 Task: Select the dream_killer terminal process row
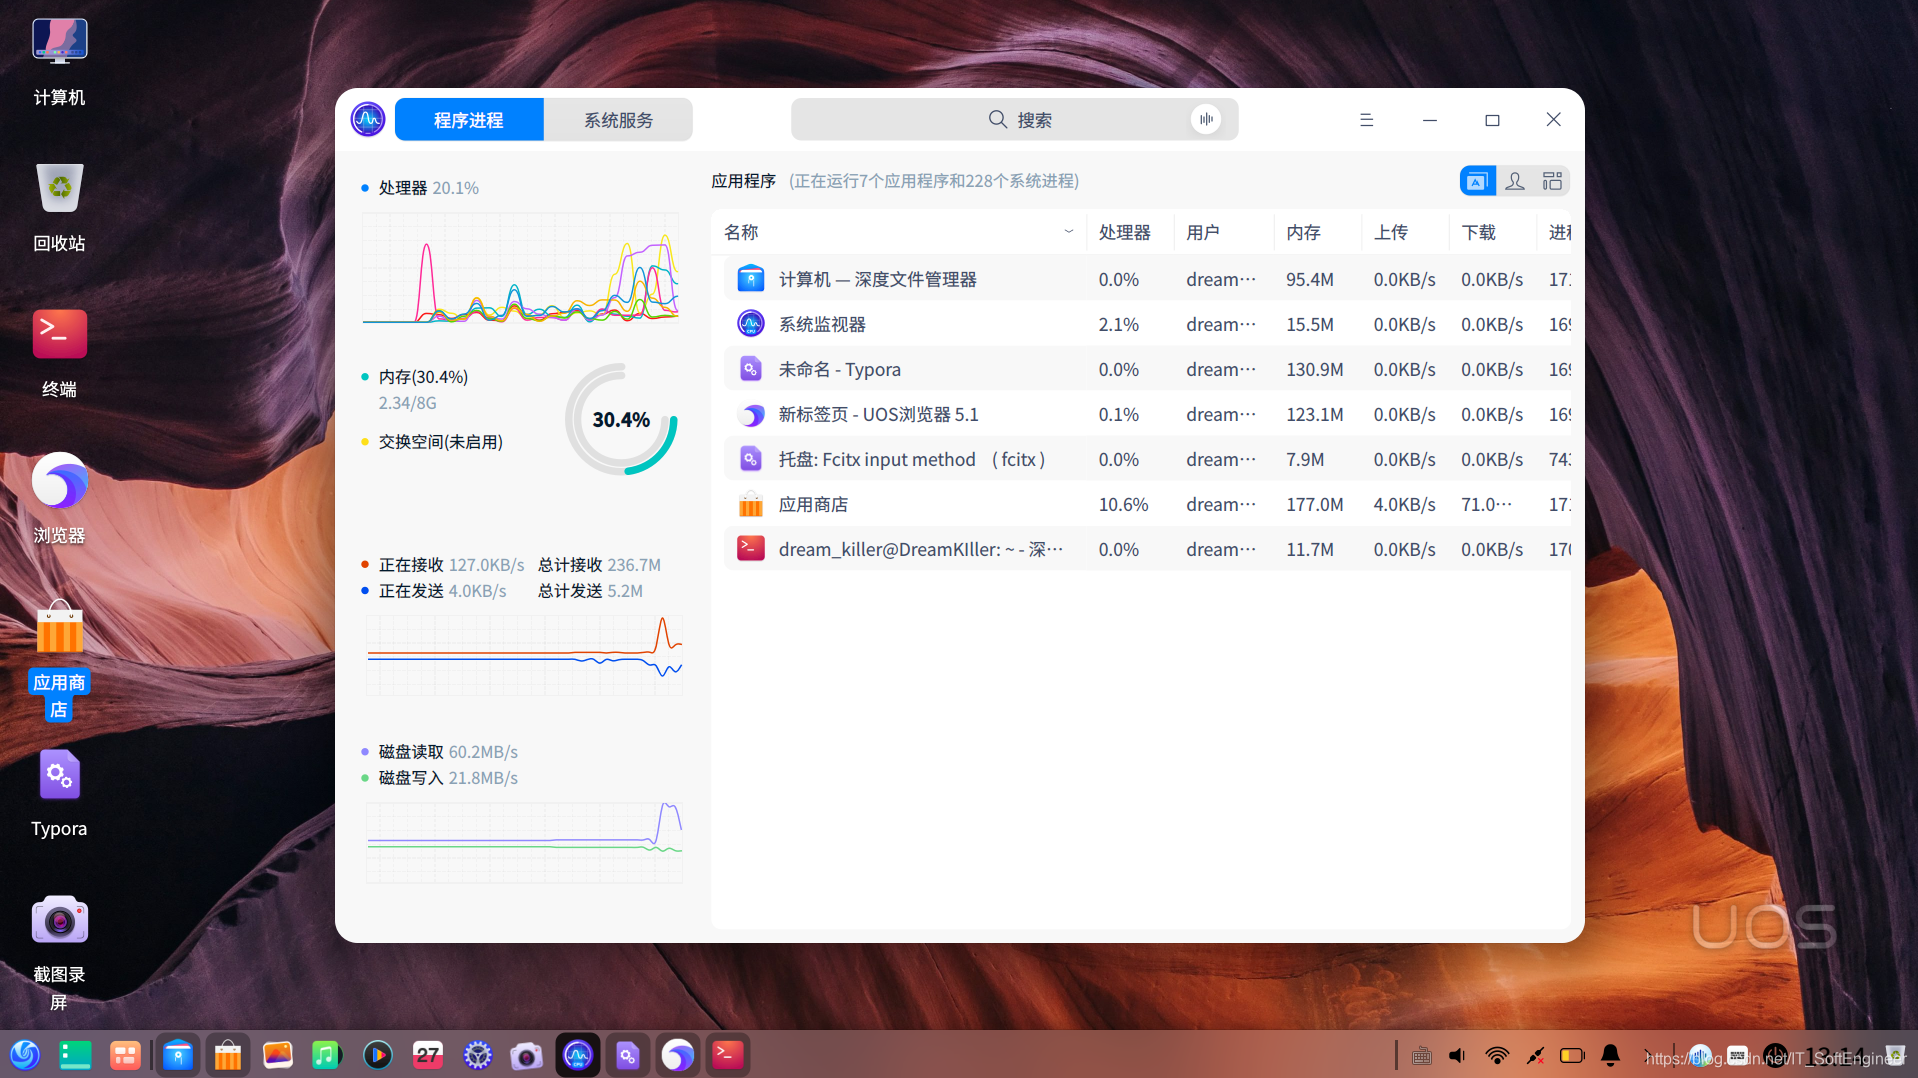click(x=1147, y=549)
